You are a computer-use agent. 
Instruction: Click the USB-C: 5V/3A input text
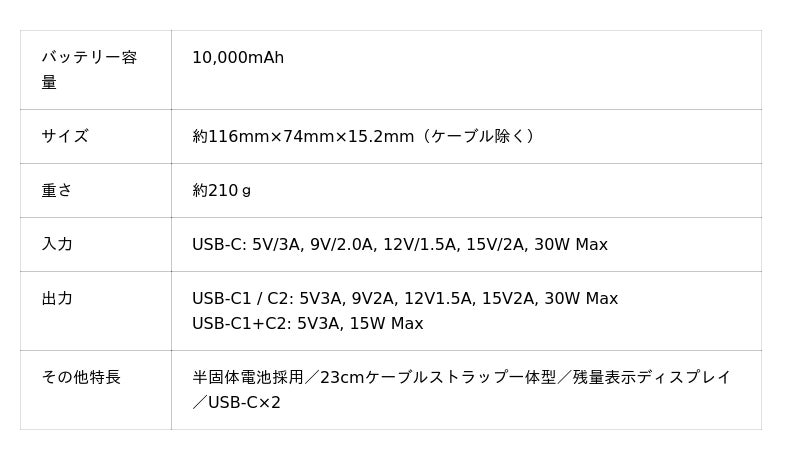click(x=243, y=244)
